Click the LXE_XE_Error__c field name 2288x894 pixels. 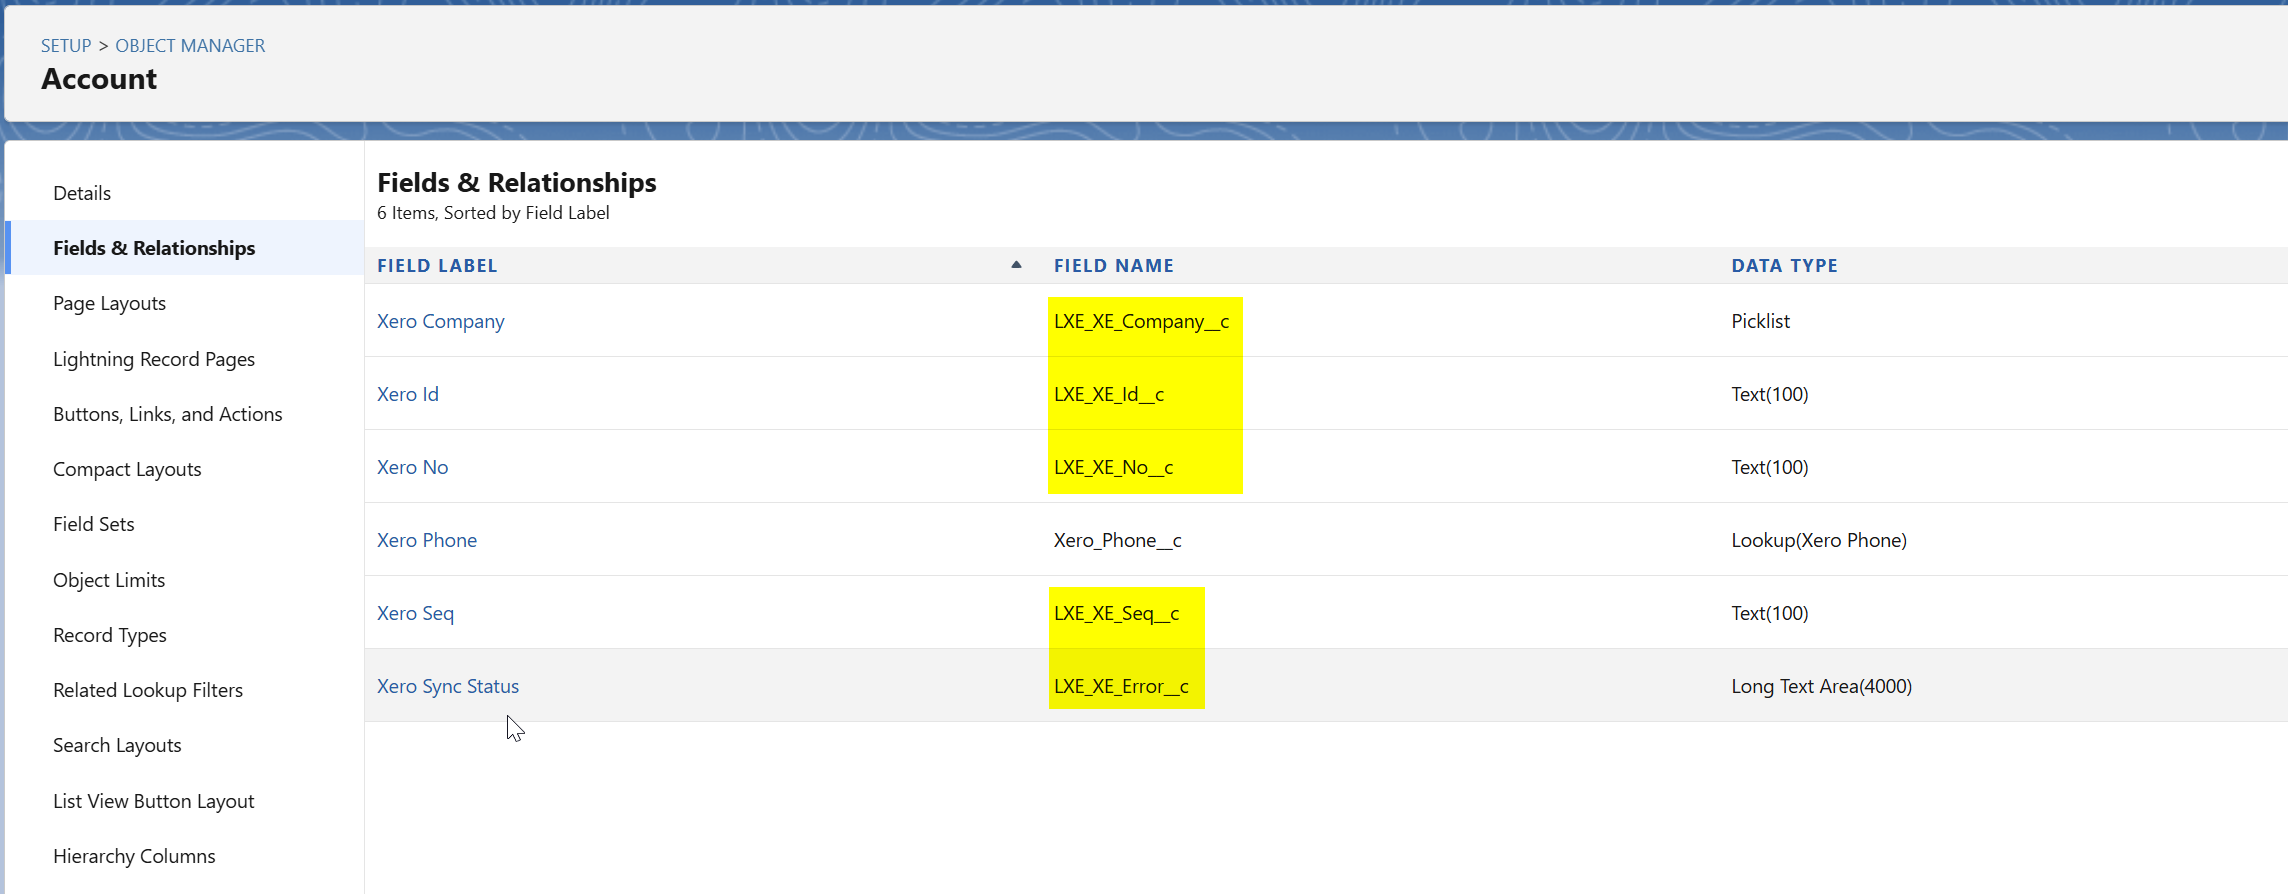[x=1122, y=686]
